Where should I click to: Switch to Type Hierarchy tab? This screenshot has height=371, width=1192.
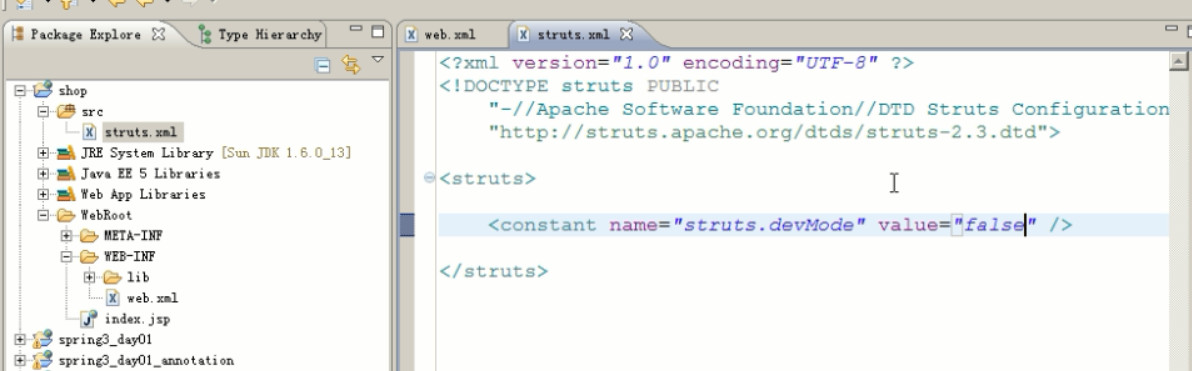point(260,34)
